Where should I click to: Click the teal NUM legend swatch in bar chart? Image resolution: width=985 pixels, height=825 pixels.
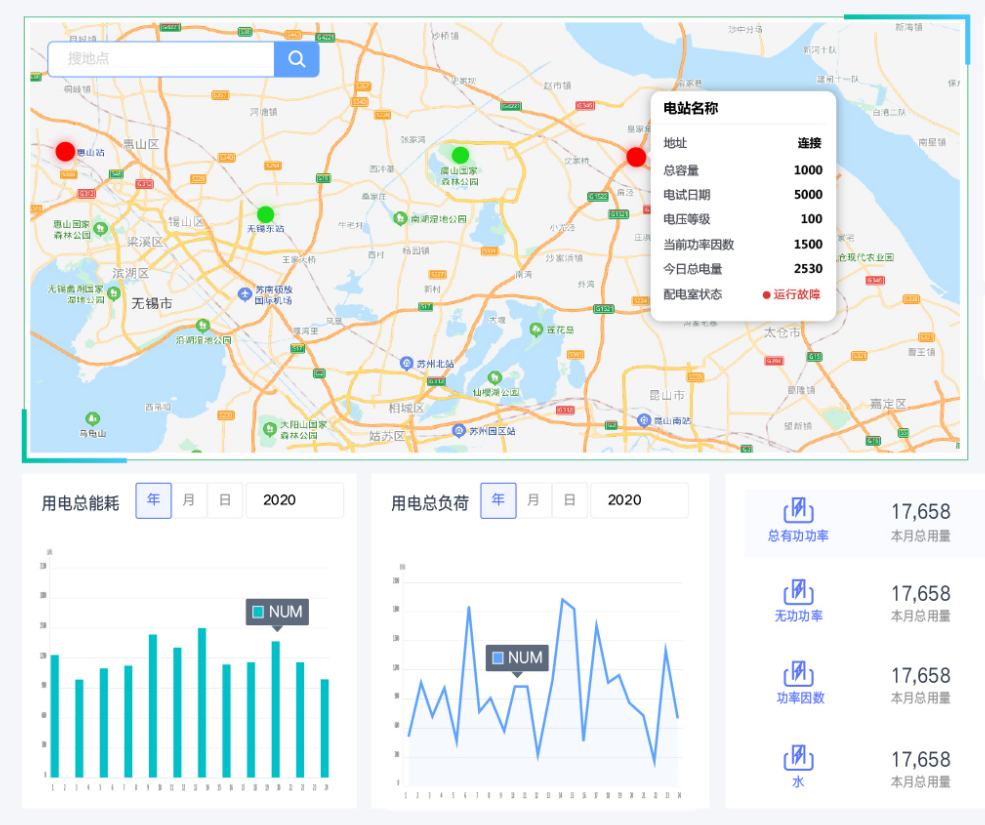click(x=258, y=612)
